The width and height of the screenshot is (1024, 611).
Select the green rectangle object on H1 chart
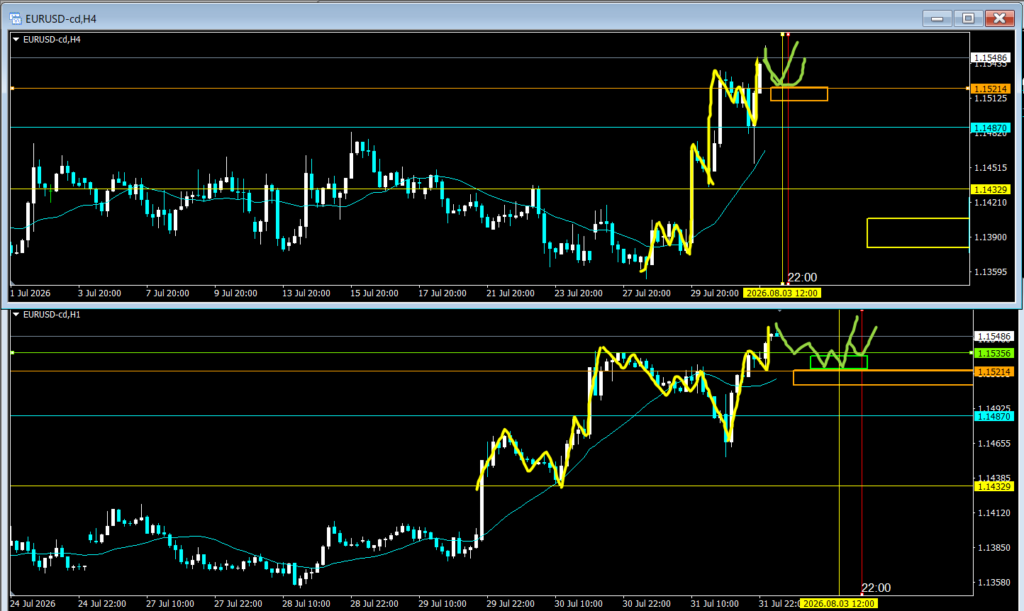pos(839,362)
